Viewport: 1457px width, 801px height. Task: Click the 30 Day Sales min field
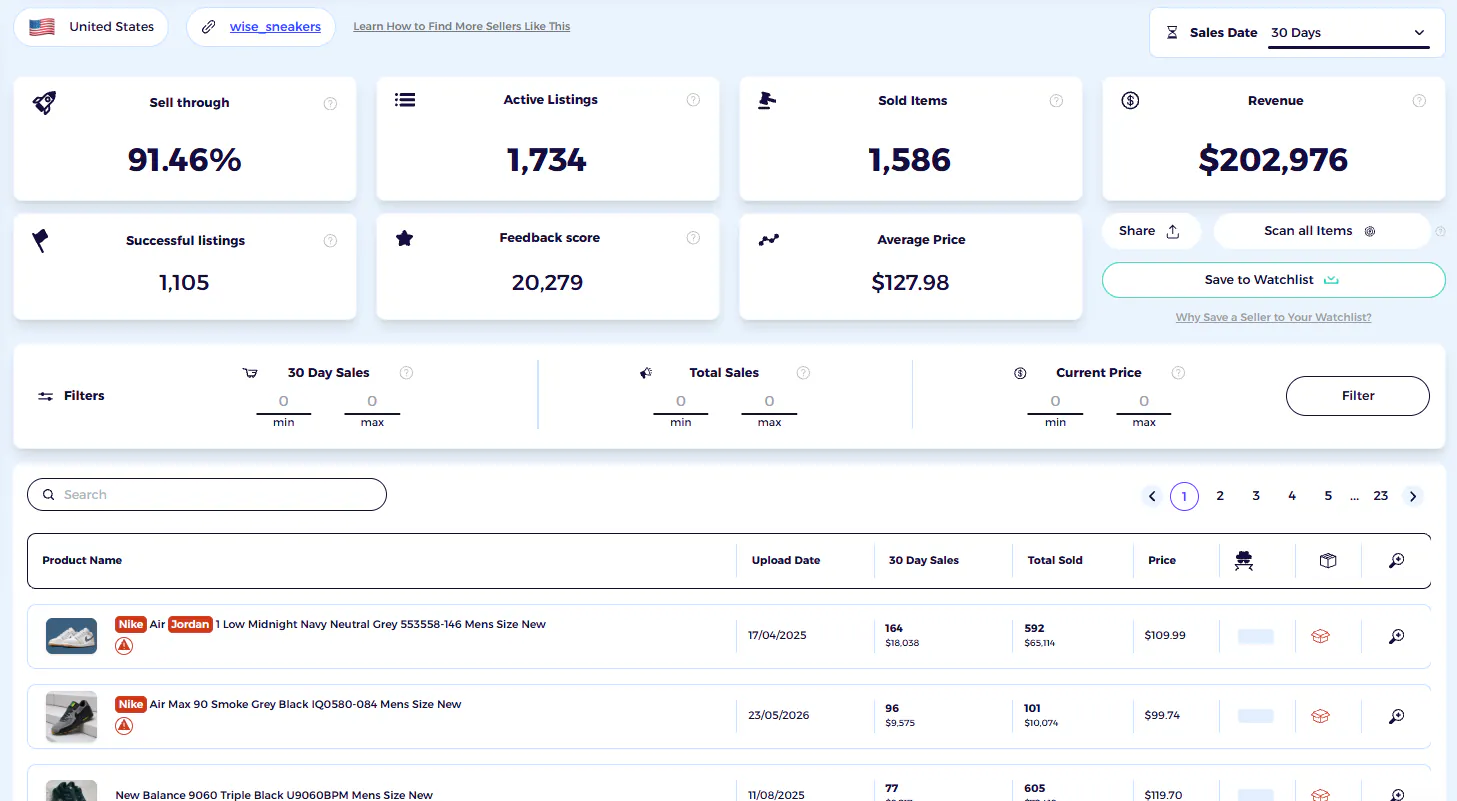(x=284, y=402)
